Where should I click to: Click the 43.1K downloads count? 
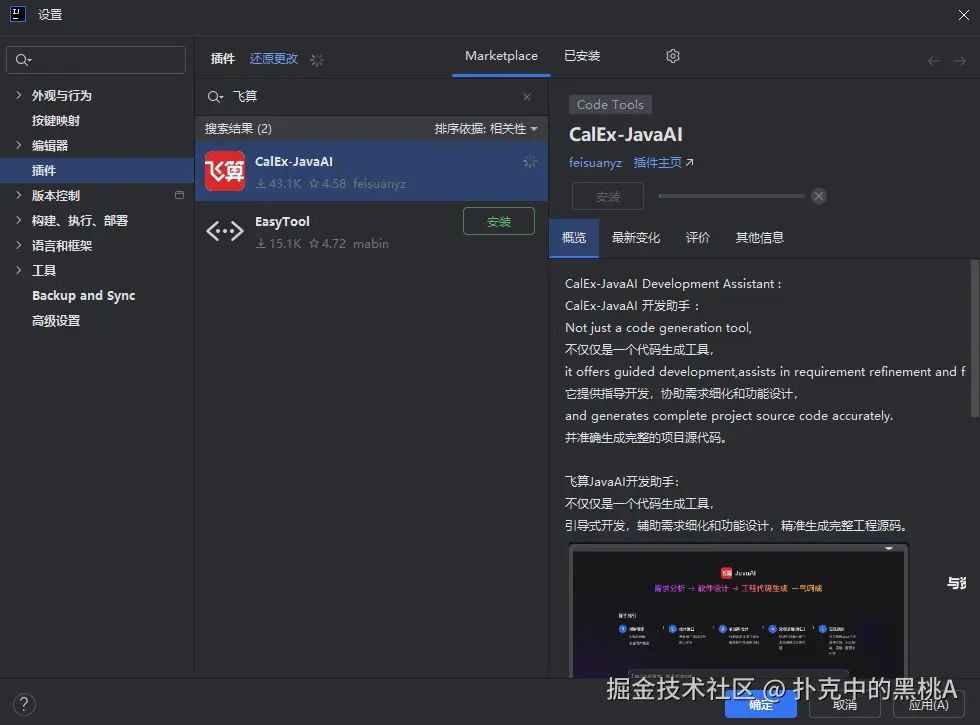[279, 184]
